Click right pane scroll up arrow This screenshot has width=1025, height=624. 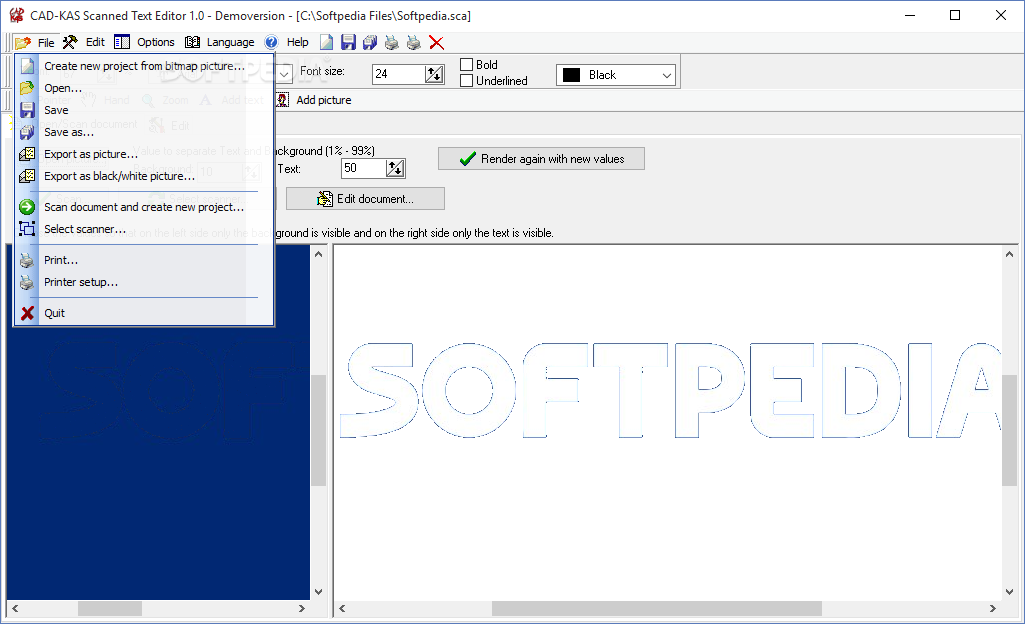coord(1009,254)
